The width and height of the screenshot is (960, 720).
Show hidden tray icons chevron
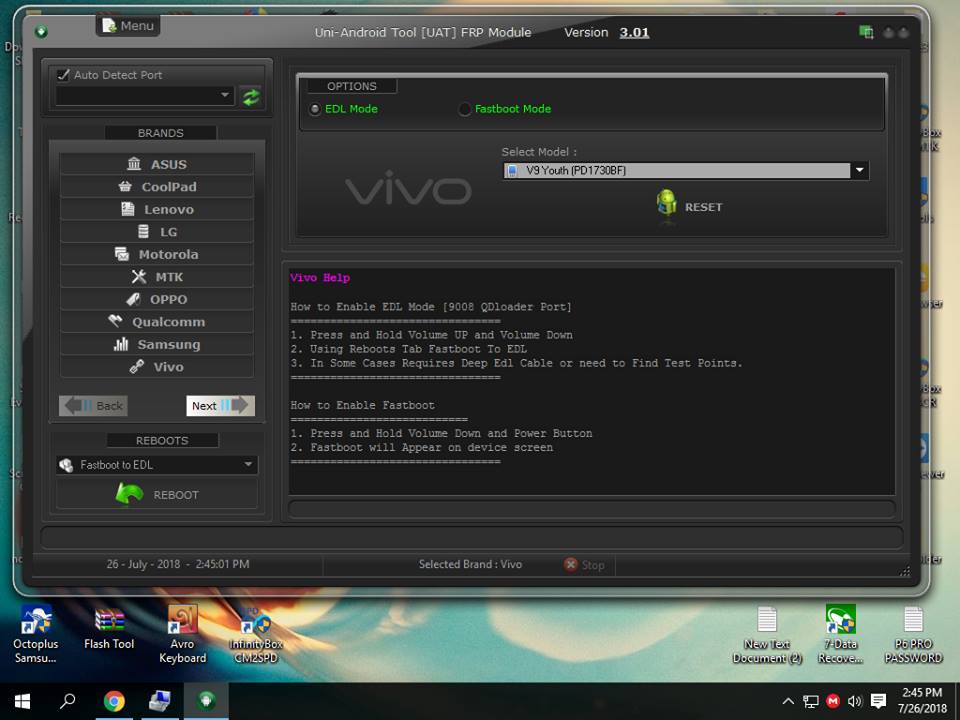pyautogui.click(x=788, y=702)
